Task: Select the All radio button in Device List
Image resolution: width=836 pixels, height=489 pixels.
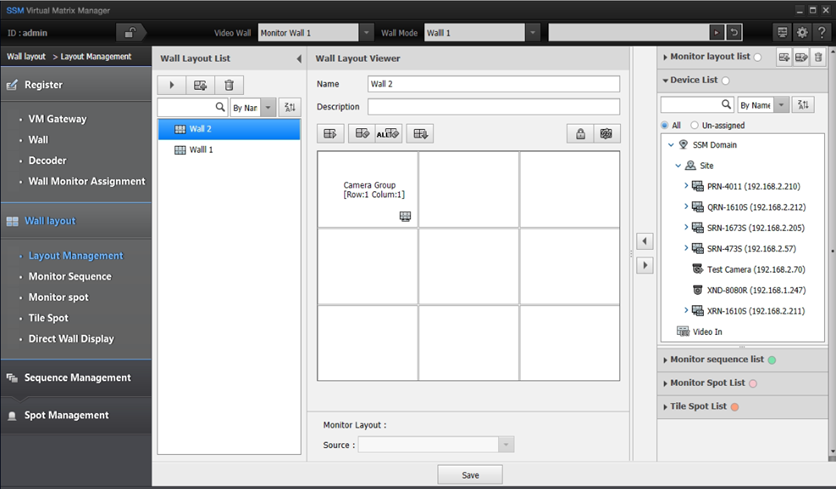Action: point(664,125)
